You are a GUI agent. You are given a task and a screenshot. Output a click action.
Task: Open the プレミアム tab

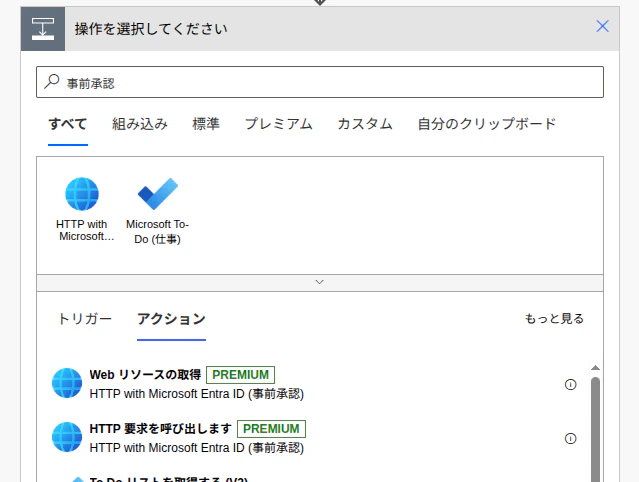pyautogui.click(x=278, y=123)
